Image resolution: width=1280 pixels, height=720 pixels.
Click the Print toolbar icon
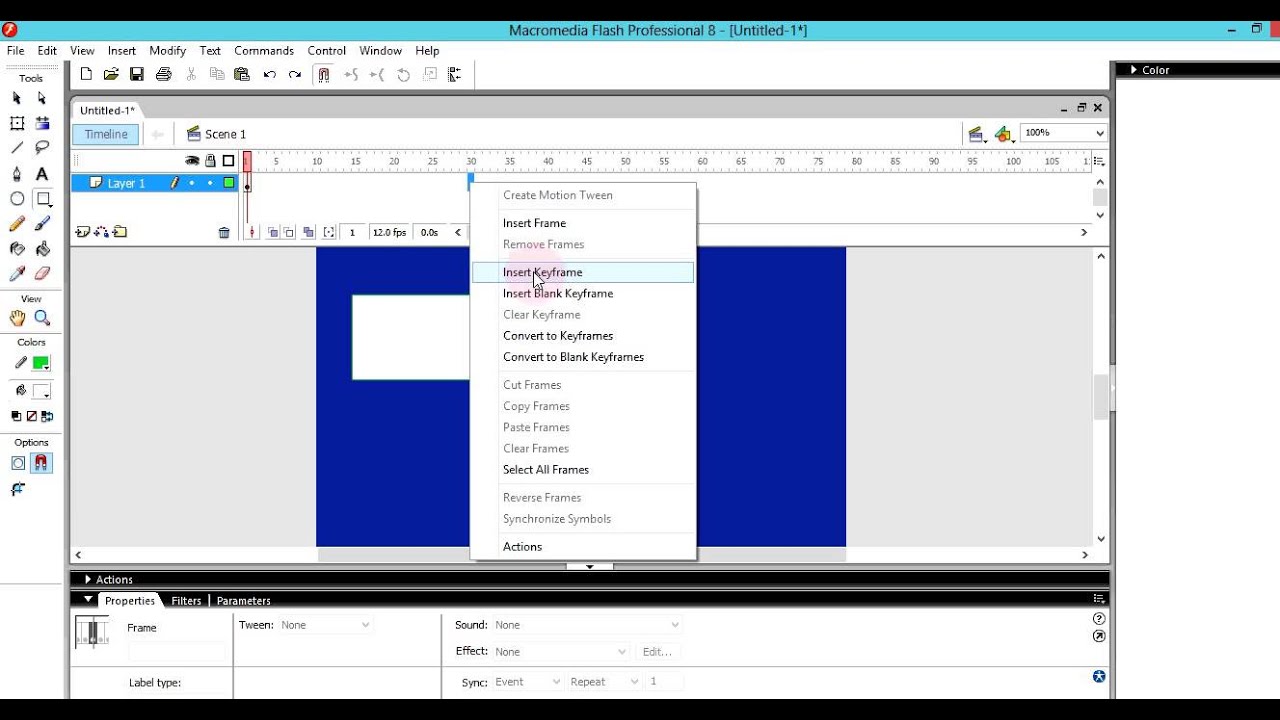click(164, 74)
